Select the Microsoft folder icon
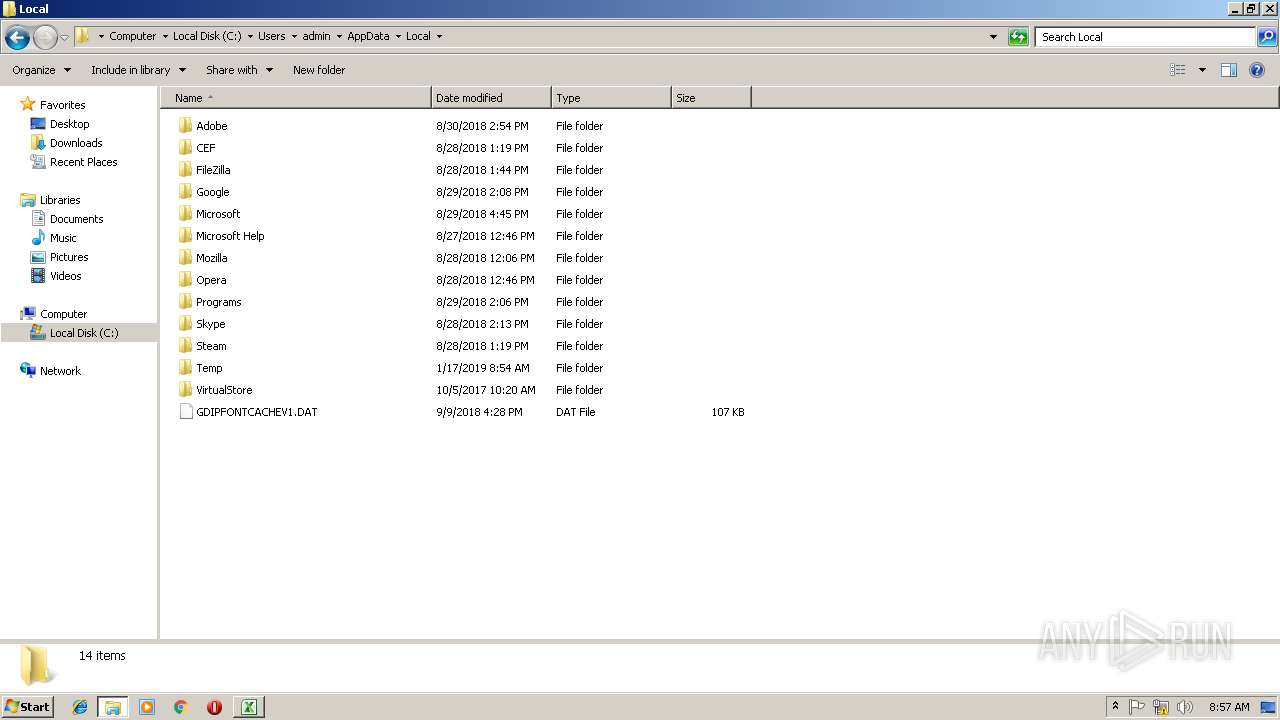This screenshot has width=1280, height=720. tap(185, 214)
